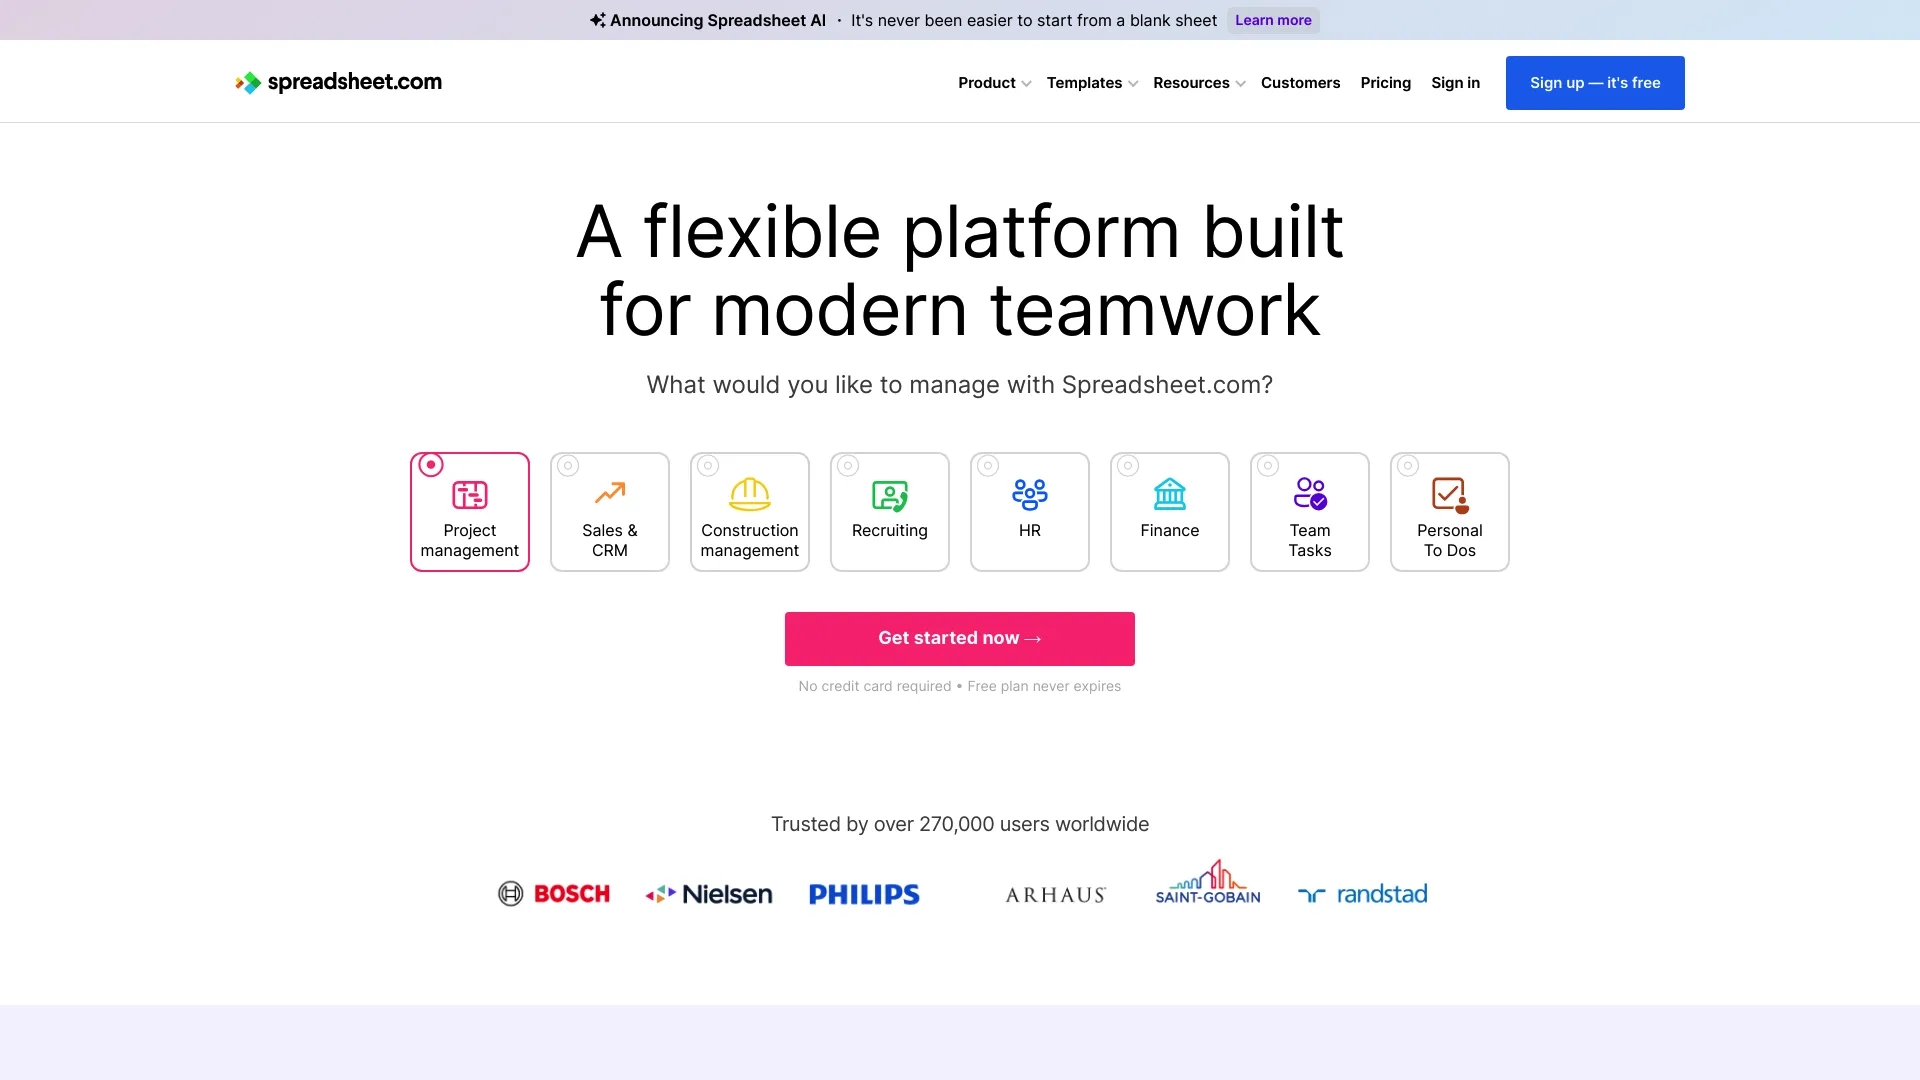Click the Construction hard hat icon
This screenshot has height=1080, width=1920.
pos(750,494)
